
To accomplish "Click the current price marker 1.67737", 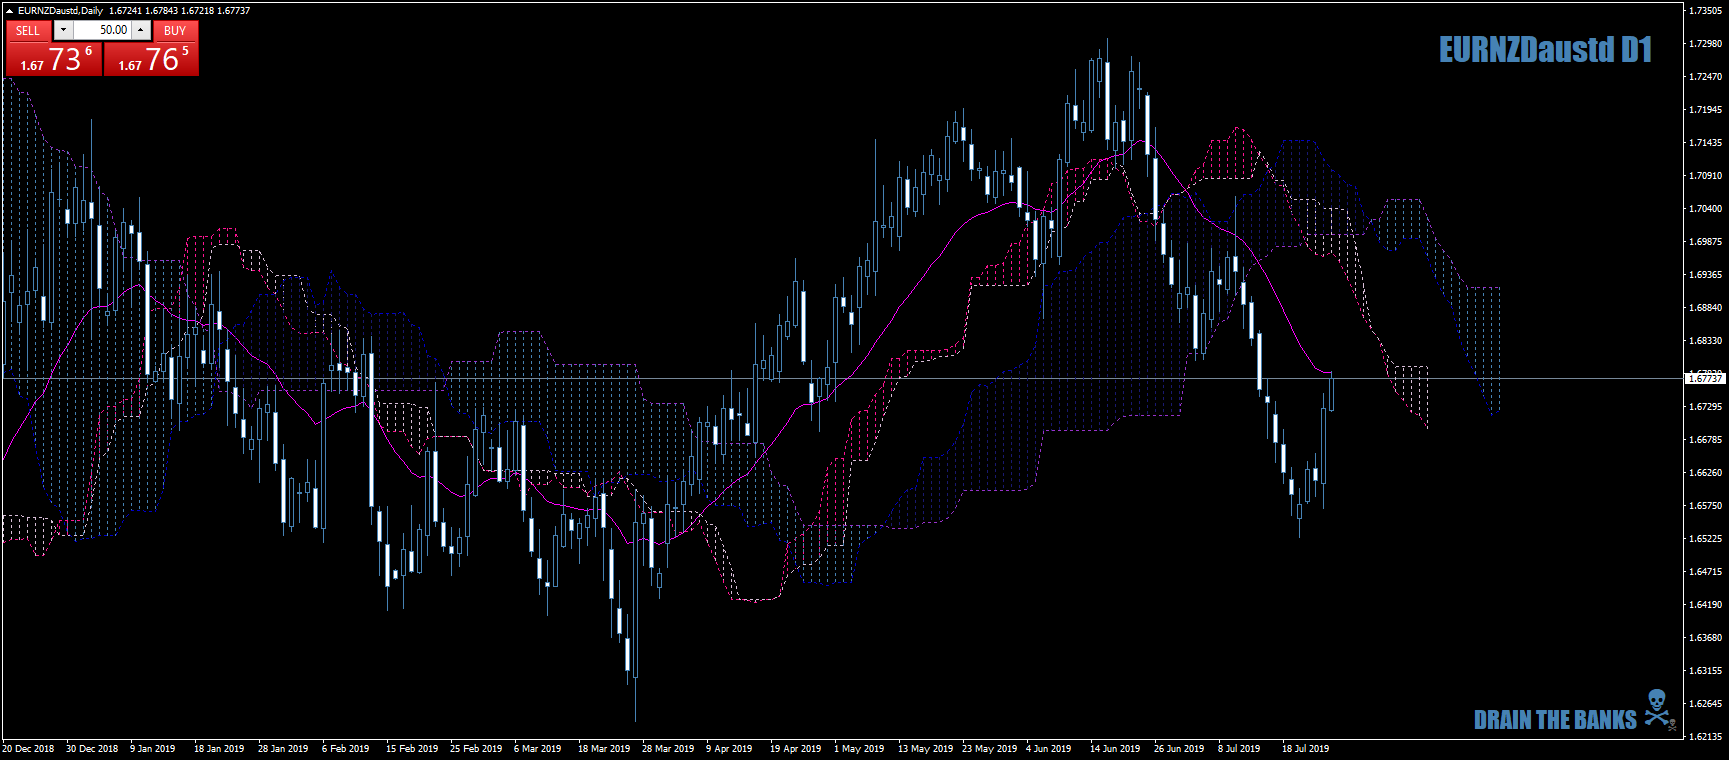I will click(x=1706, y=379).
